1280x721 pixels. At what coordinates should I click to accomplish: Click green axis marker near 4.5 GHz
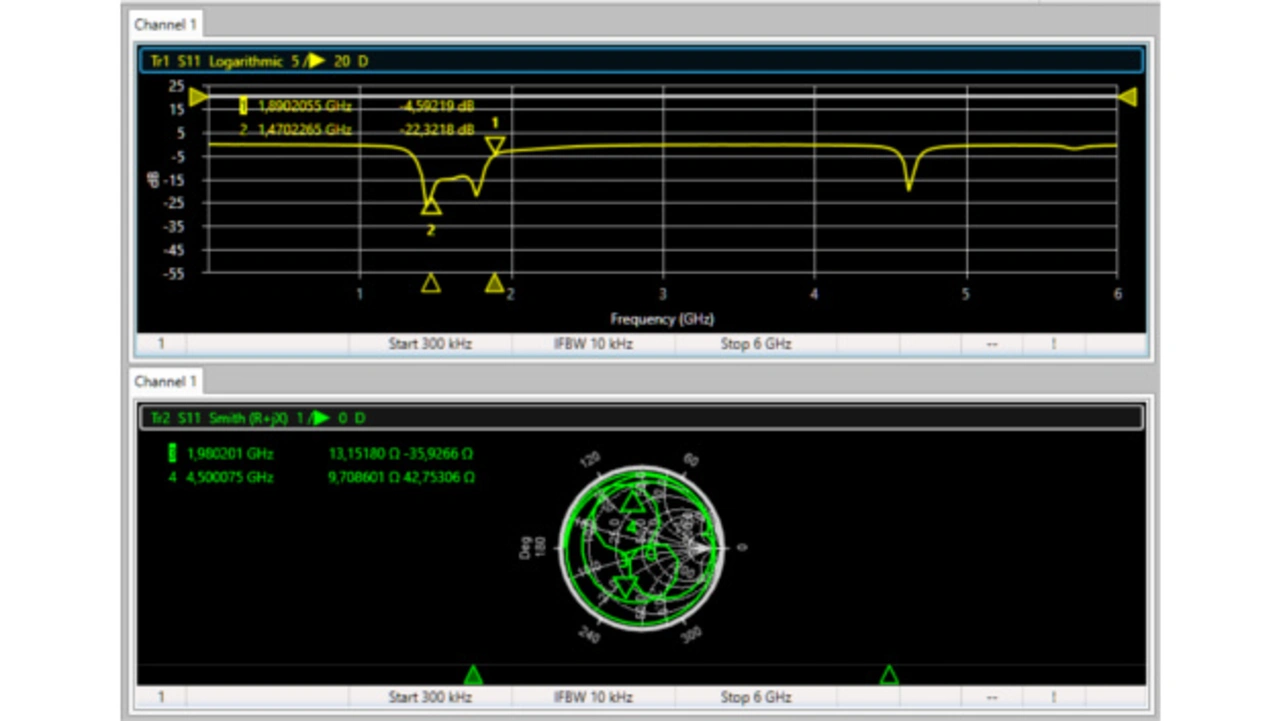(x=889, y=675)
